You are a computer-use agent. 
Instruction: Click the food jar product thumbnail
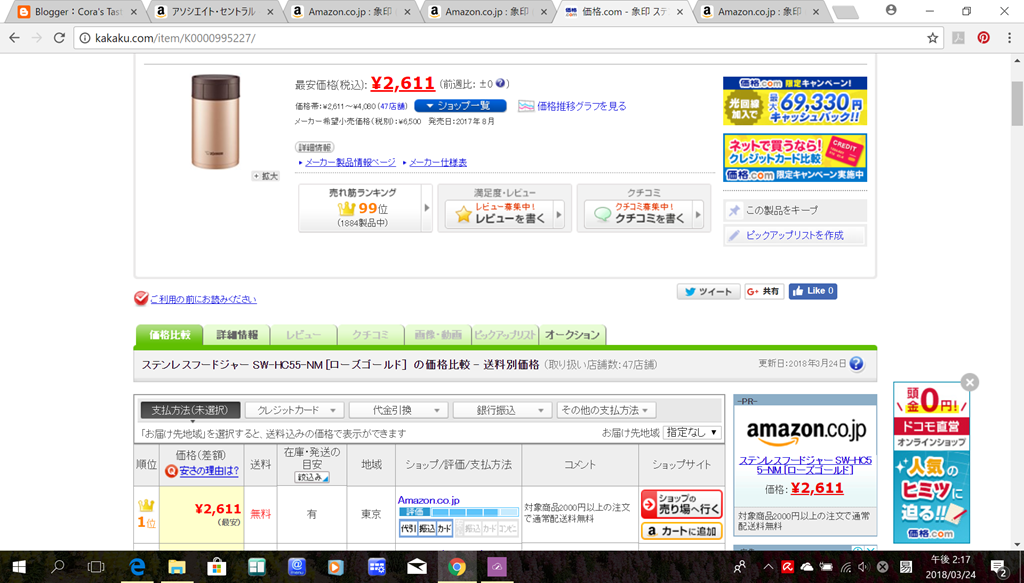pyautogui.click(x=216, y=121)
